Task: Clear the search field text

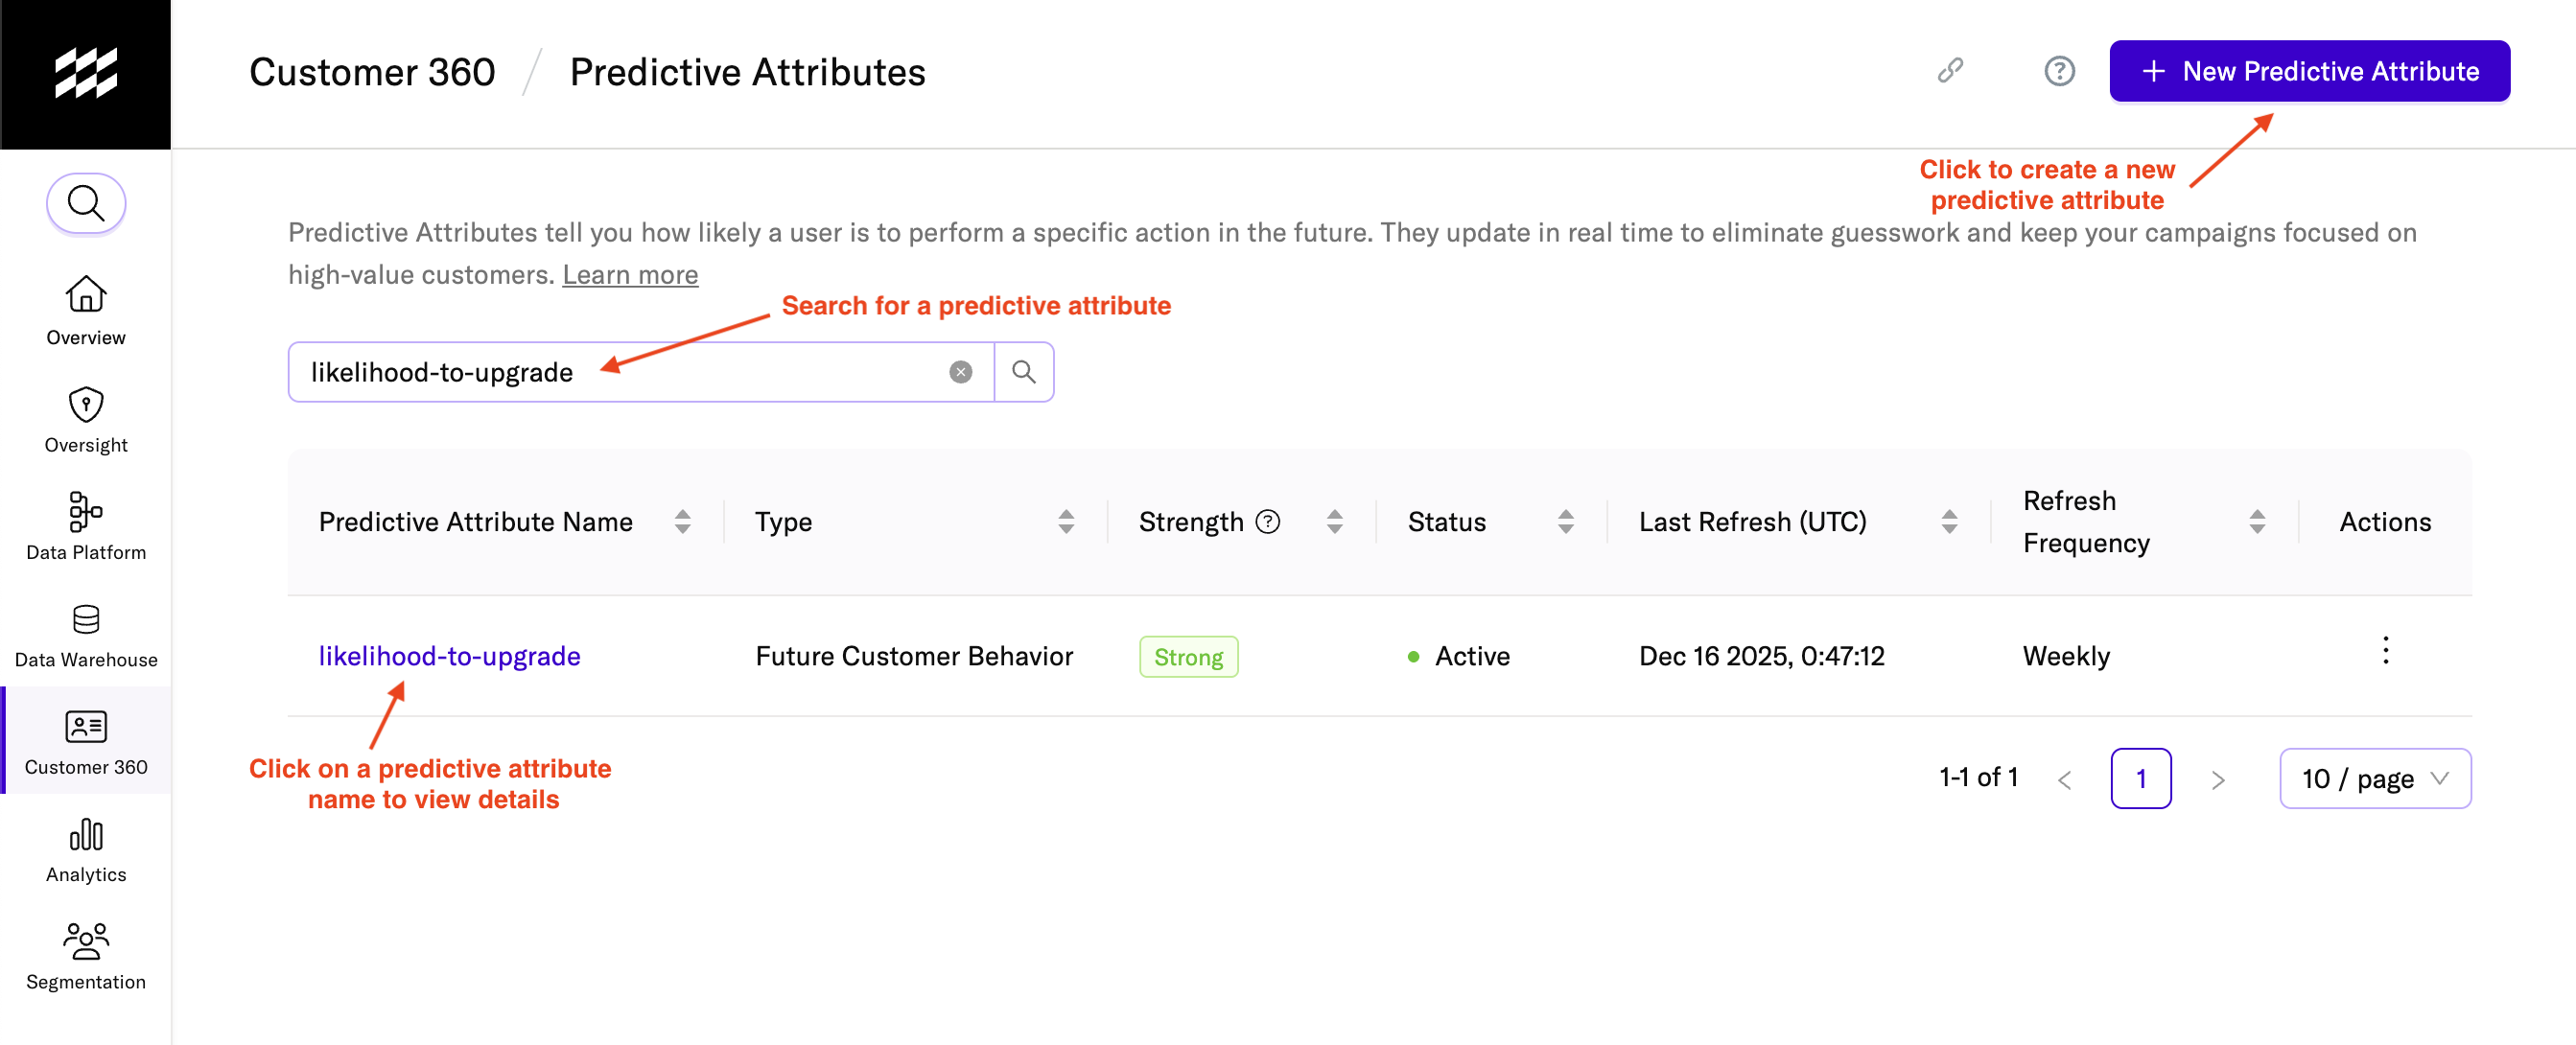Action: (x=960, y=372)
